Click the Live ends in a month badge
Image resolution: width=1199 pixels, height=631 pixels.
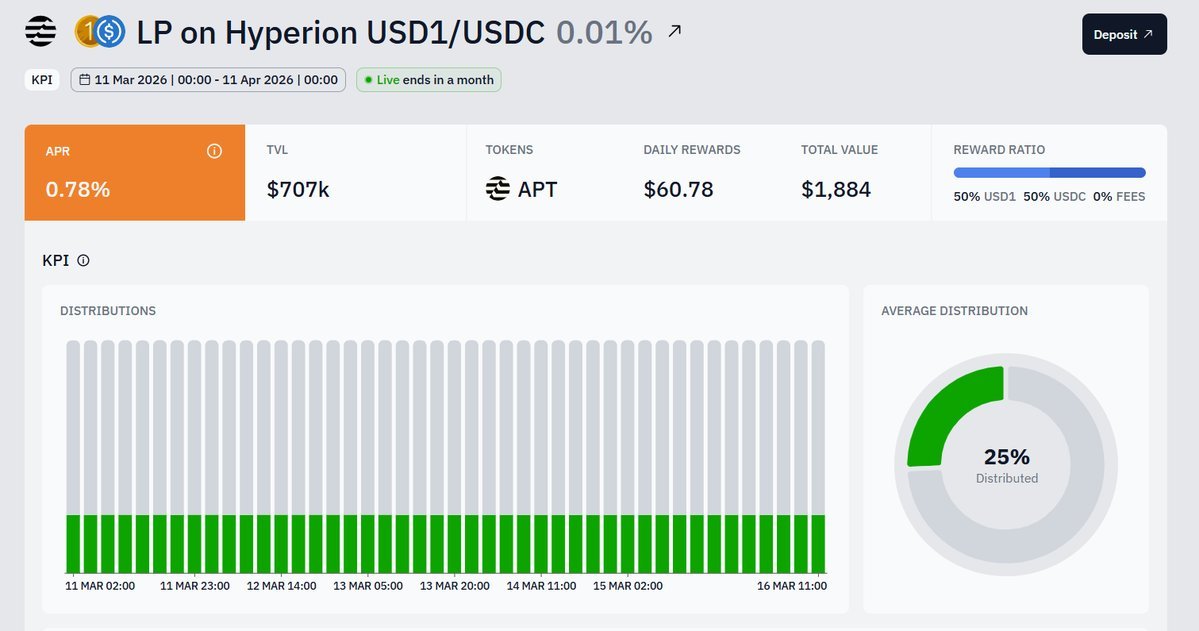[429, 80]
